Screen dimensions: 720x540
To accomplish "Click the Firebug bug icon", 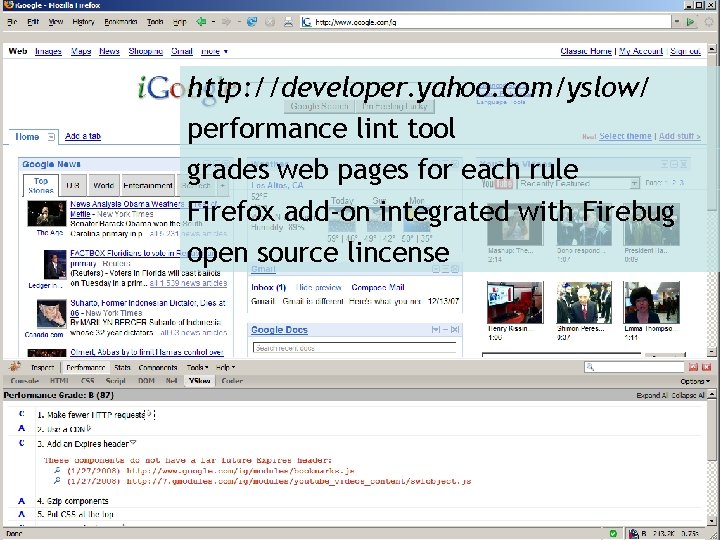I will pyautogui.click(x=15, y=366).
